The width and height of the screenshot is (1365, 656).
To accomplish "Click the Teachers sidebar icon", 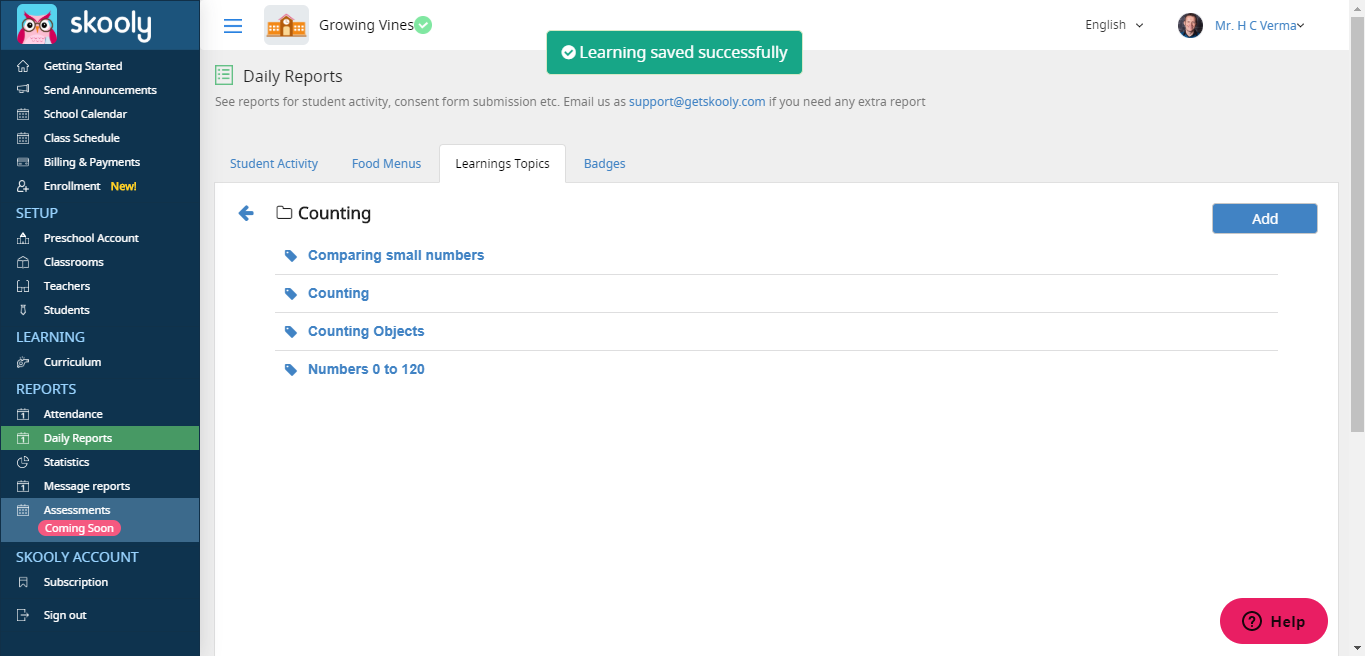I will (24, 286).
